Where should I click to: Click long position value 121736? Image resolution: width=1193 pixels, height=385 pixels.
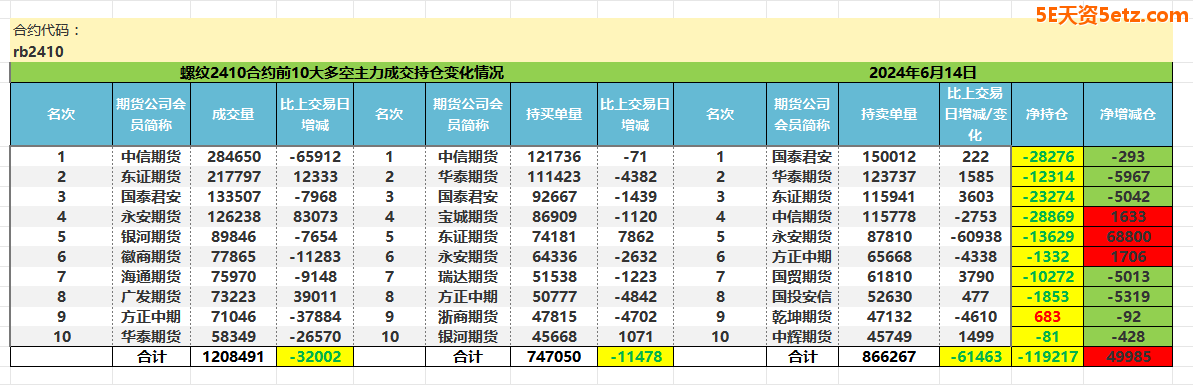[x=554, y=157]
